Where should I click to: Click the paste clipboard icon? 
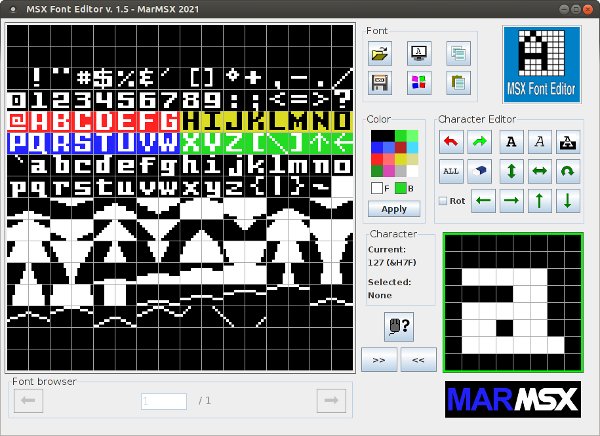458,83
